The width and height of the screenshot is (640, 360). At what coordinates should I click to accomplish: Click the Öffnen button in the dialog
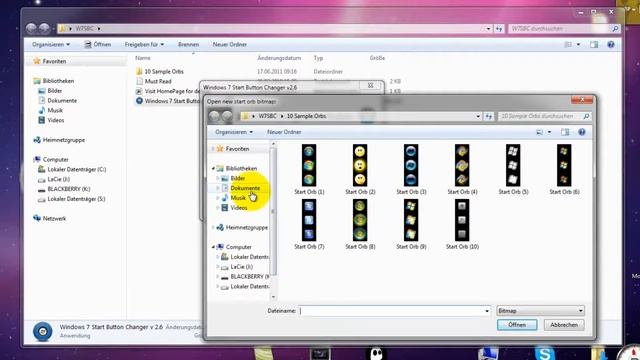[x=517, y=325]
